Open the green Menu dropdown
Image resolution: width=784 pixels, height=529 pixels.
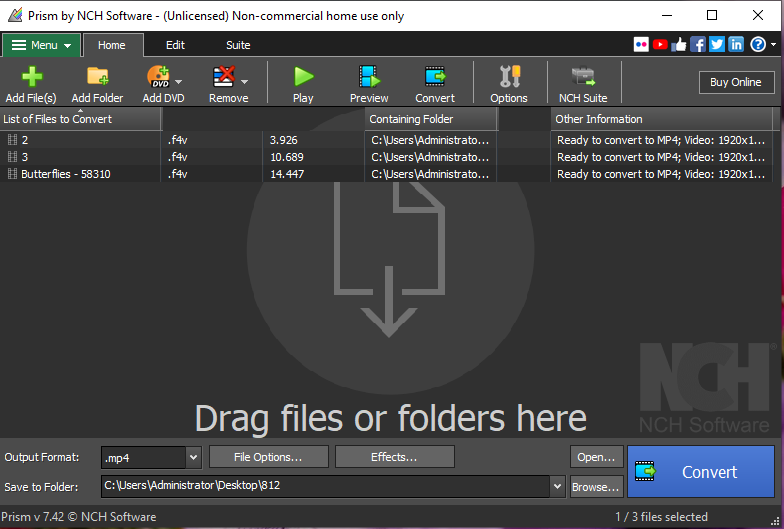(x=41, y=45)
